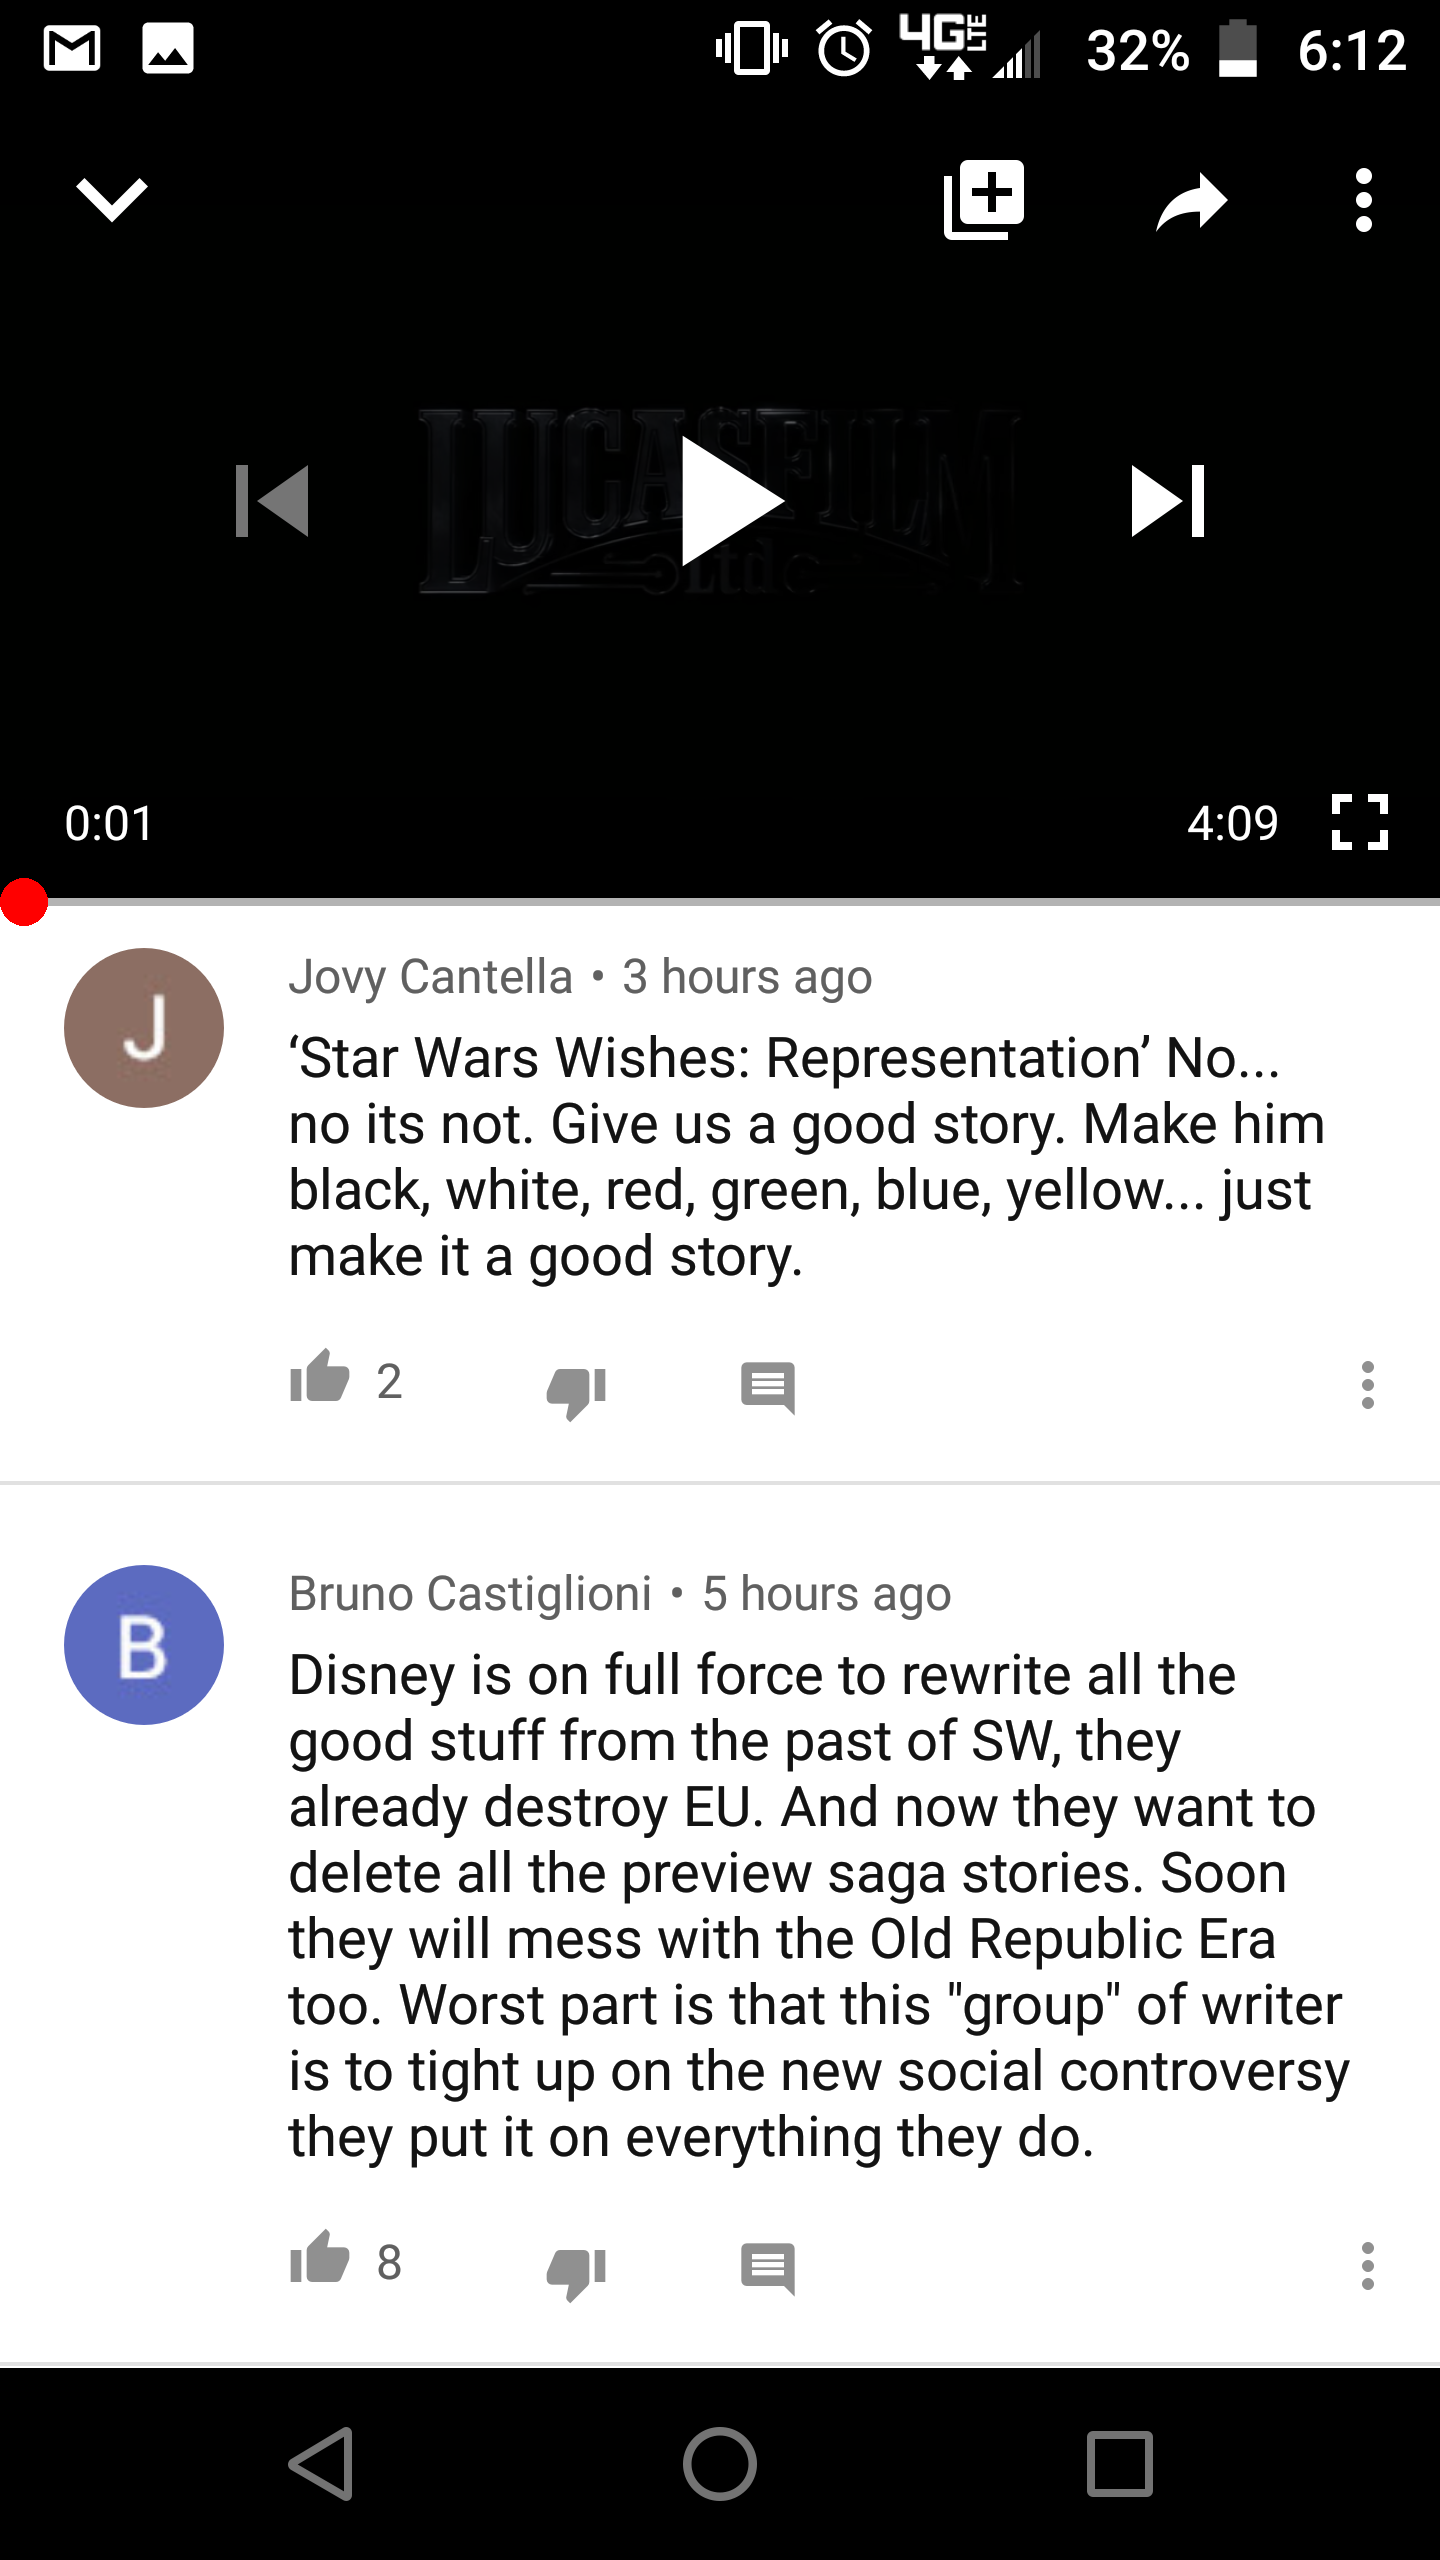This screenshot has width=1440, height=2560.
Task: Skip to previous video
Action: 272,501
